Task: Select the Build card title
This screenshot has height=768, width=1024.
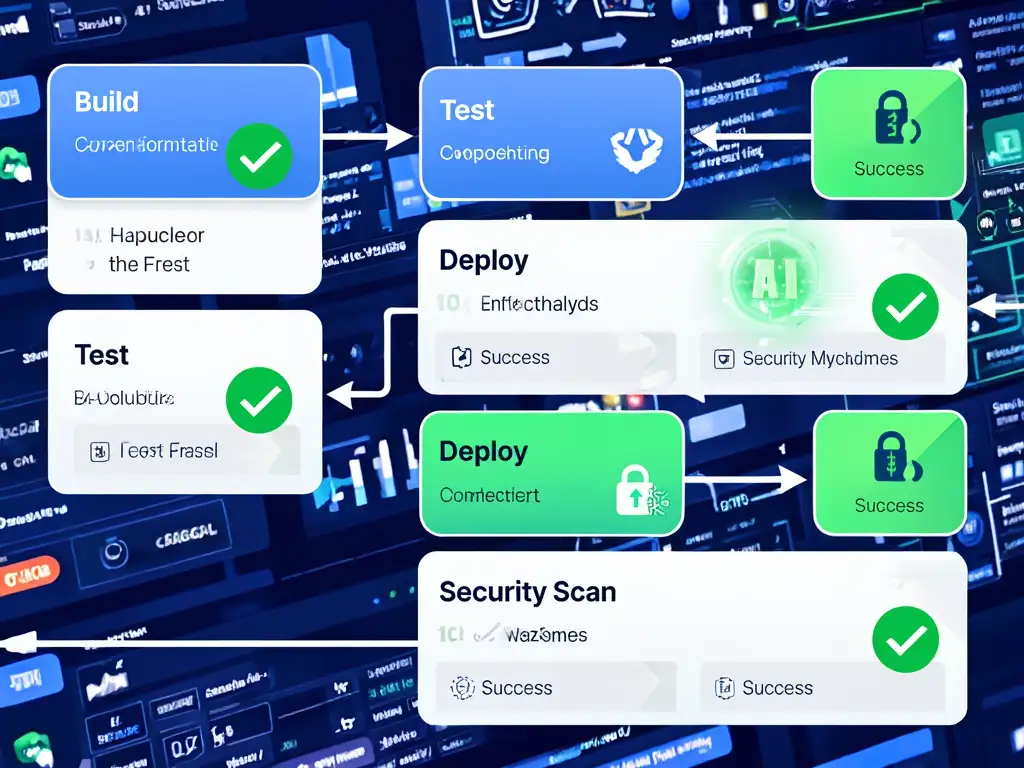Action: click(106, 102)
